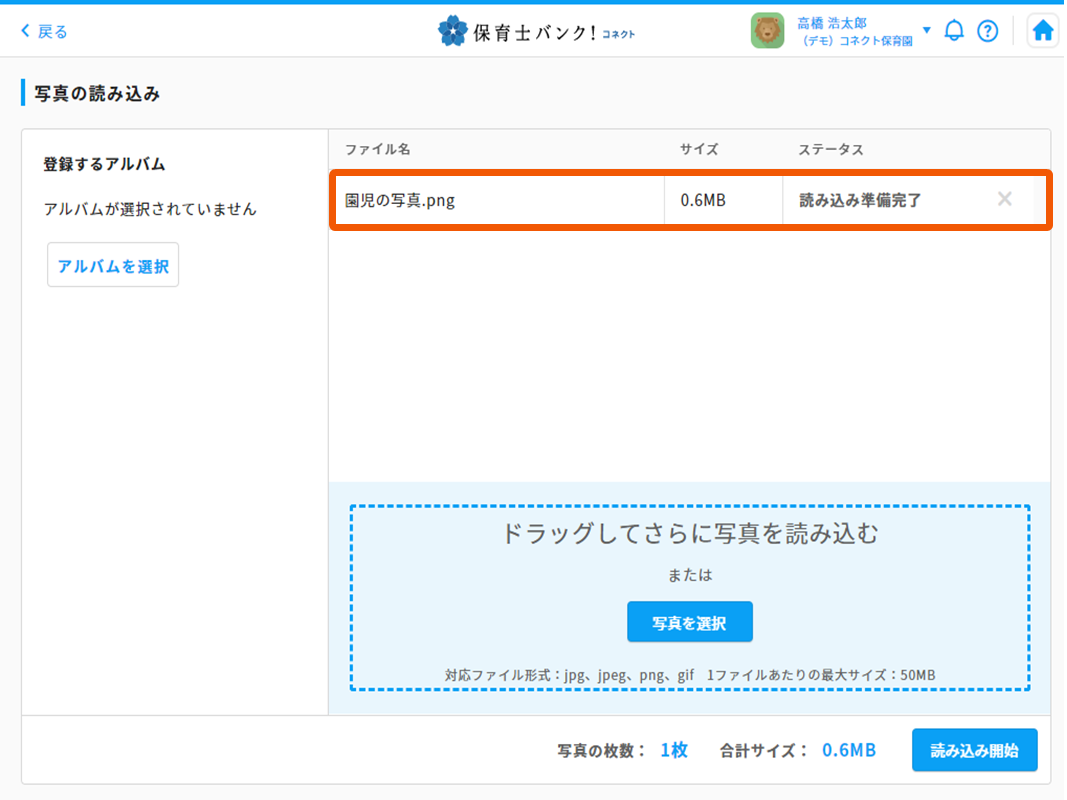Click the 戻る back link text

pyautogui.click(x=53, y=32)
